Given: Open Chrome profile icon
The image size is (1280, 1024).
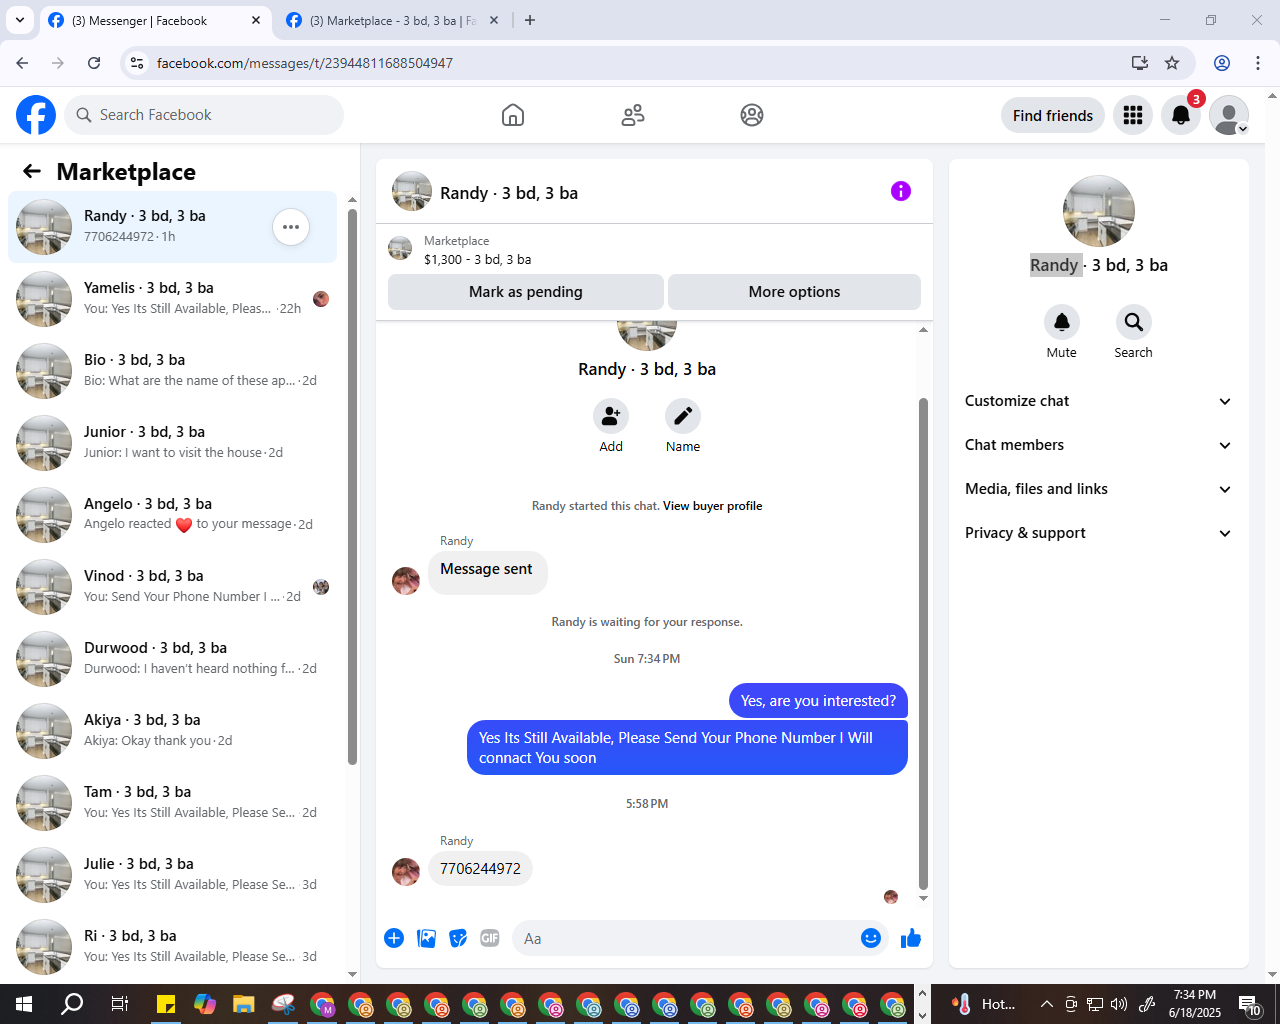Looking at the screenshot, I should tap(1222, 63).
